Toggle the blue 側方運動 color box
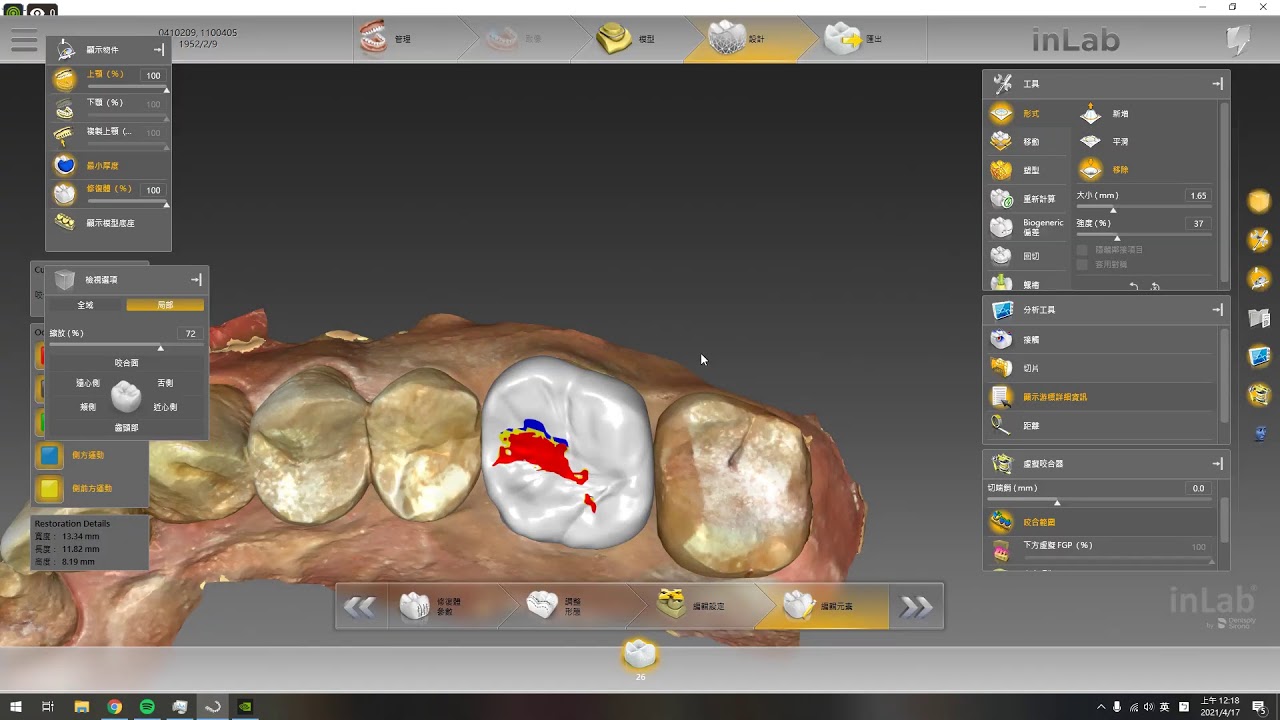The width and height of the screenshot is (1280, 720). coord(48,455)
